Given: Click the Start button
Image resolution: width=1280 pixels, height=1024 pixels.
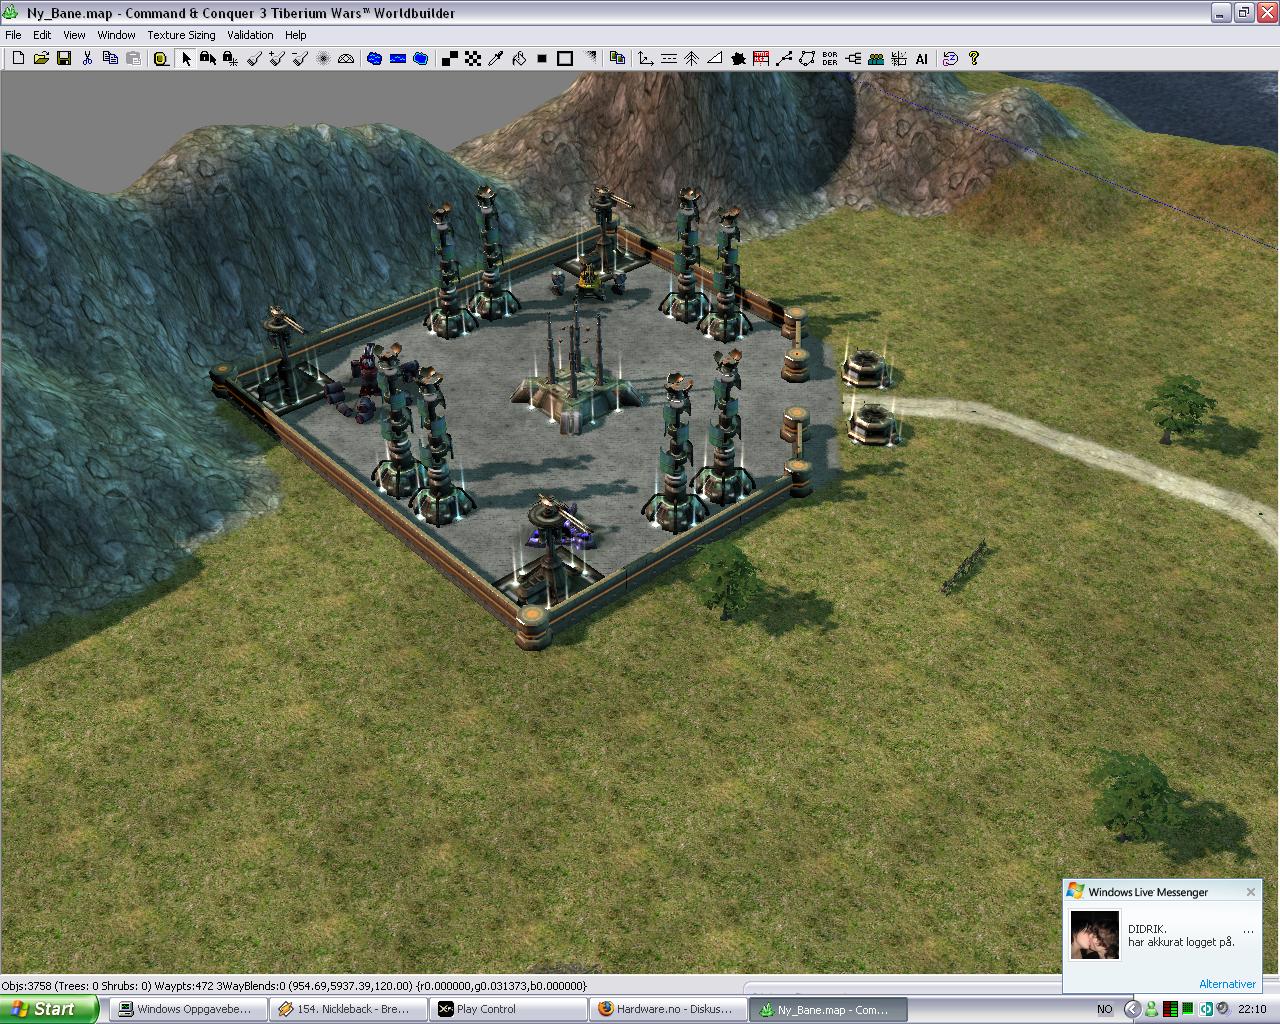Looking at the screenshot, I should click(x=49, y=1009).
